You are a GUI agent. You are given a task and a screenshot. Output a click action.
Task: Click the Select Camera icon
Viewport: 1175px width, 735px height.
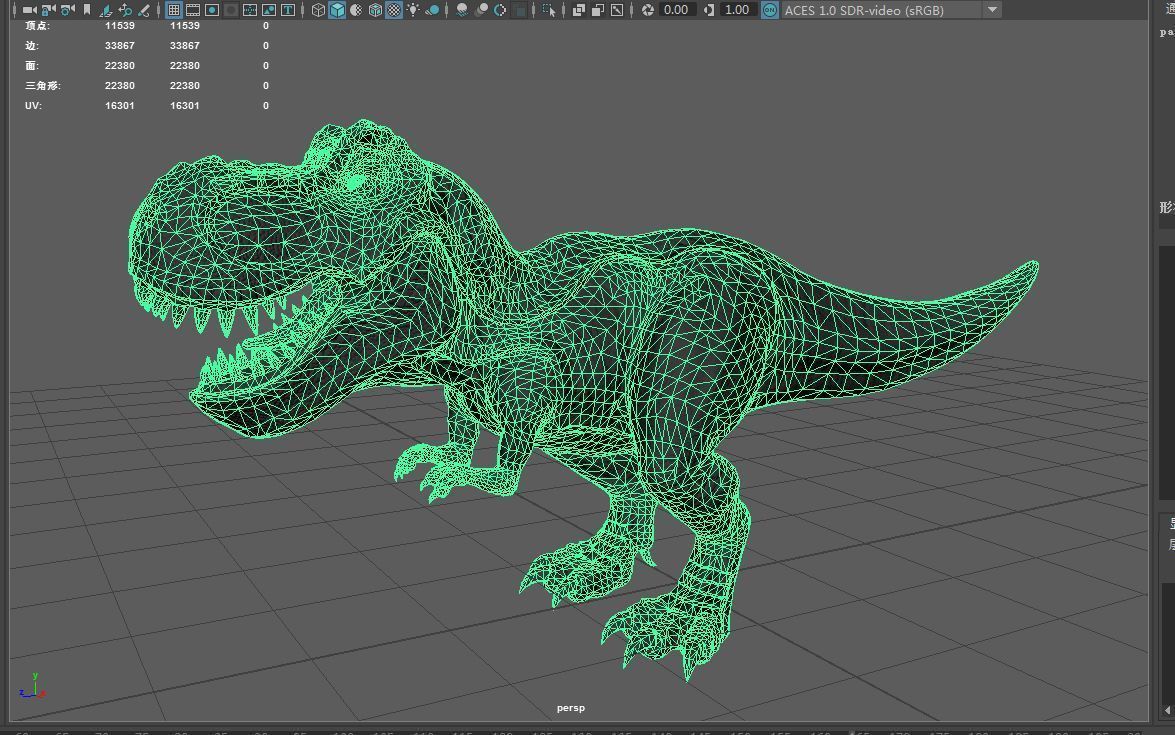coord(29,10)
